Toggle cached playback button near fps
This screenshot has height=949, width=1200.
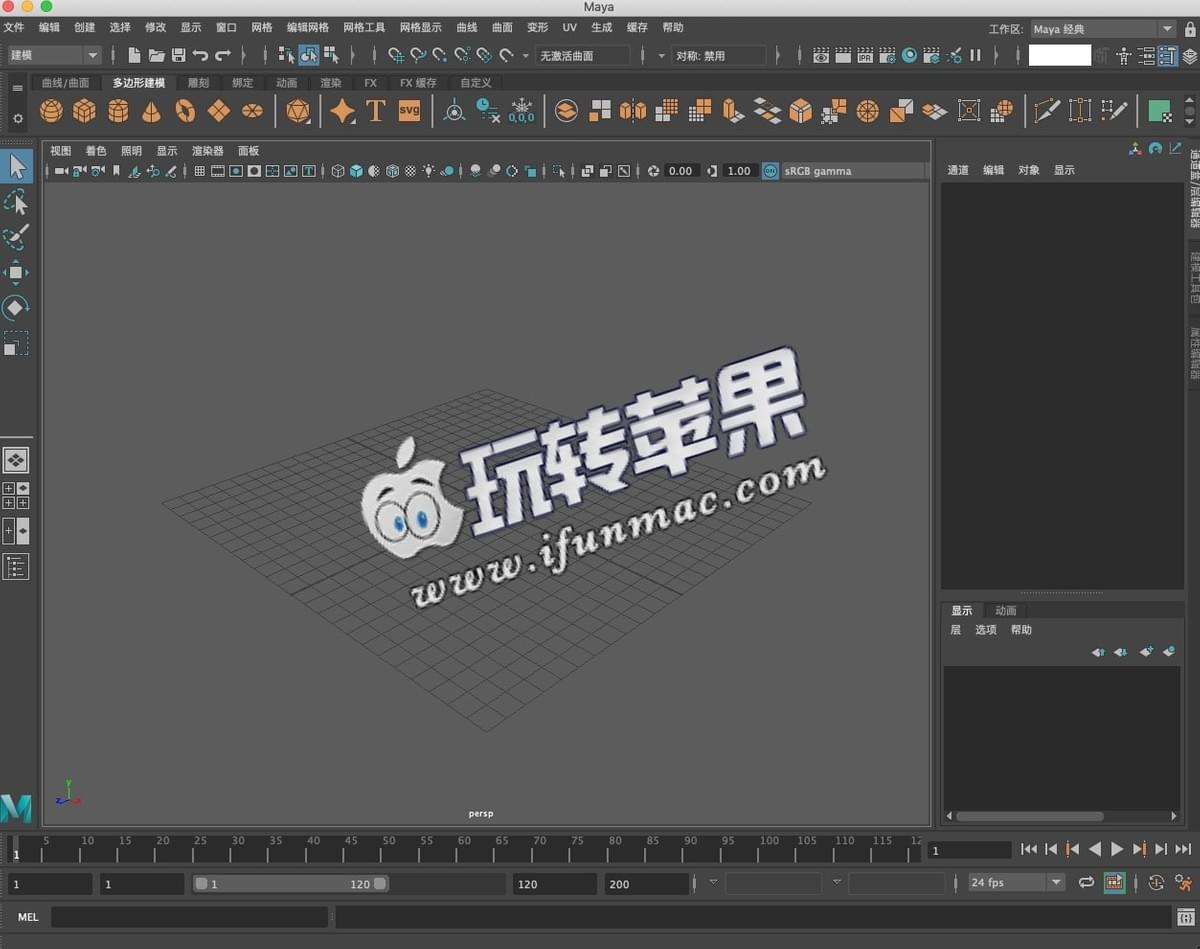1114,882
